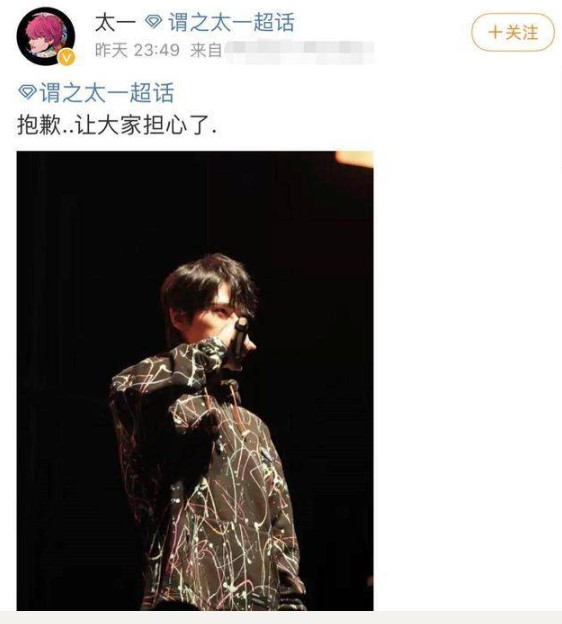The width and height of the screenshot is (562, 624).
Task: Click the orange stage light in the photo corner
Action: (354, 159)
